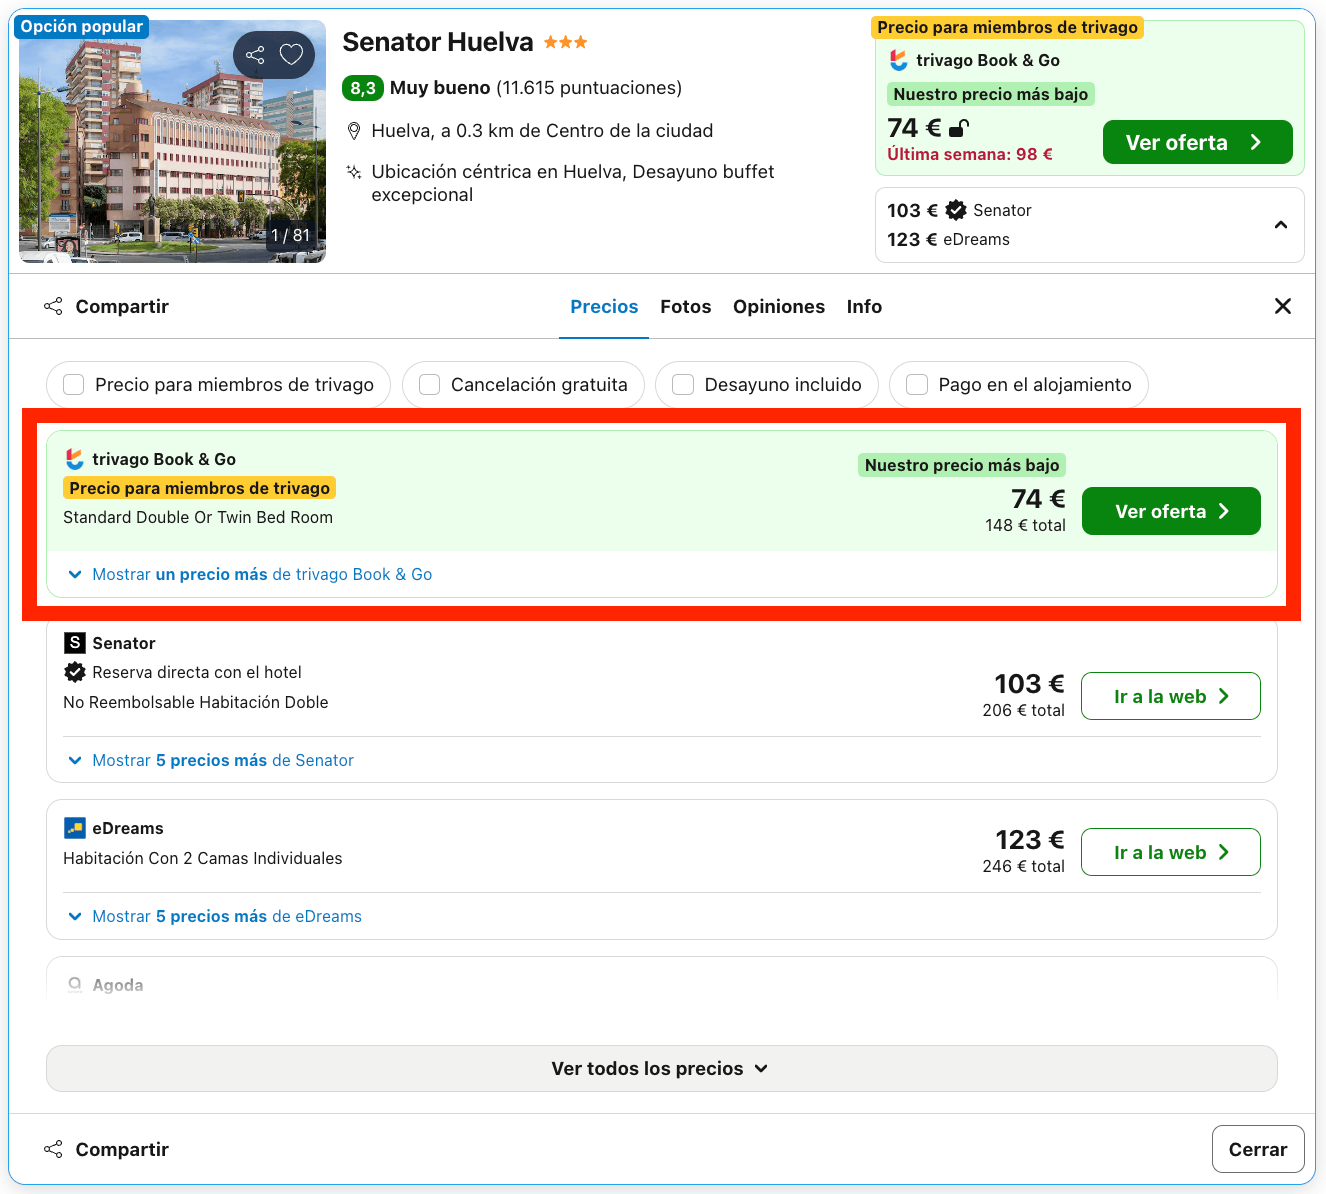Open the hotel photo thumbnail

172,141
